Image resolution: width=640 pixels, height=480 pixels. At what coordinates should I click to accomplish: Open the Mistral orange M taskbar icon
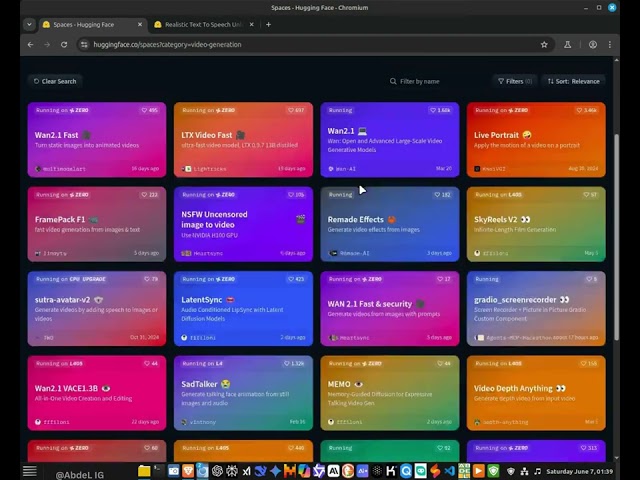point(290,471)
